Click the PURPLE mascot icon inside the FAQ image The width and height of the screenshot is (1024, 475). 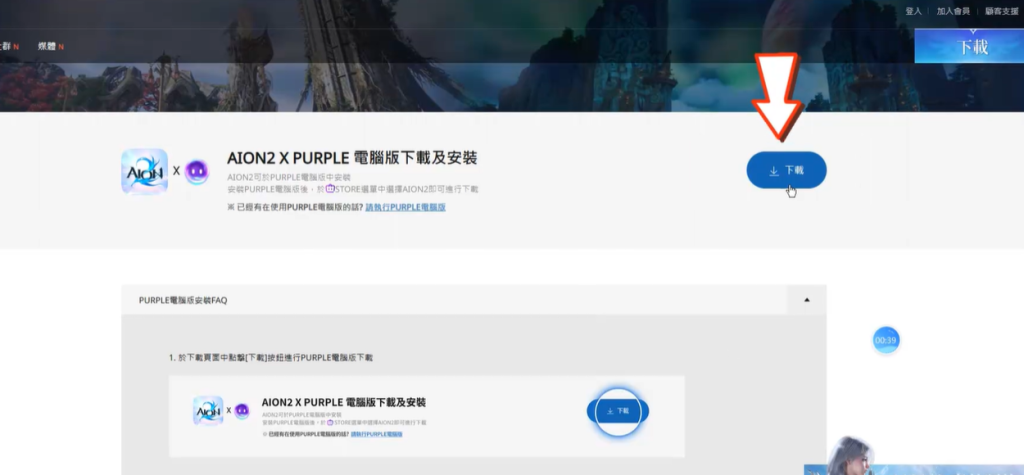[242, 410]
